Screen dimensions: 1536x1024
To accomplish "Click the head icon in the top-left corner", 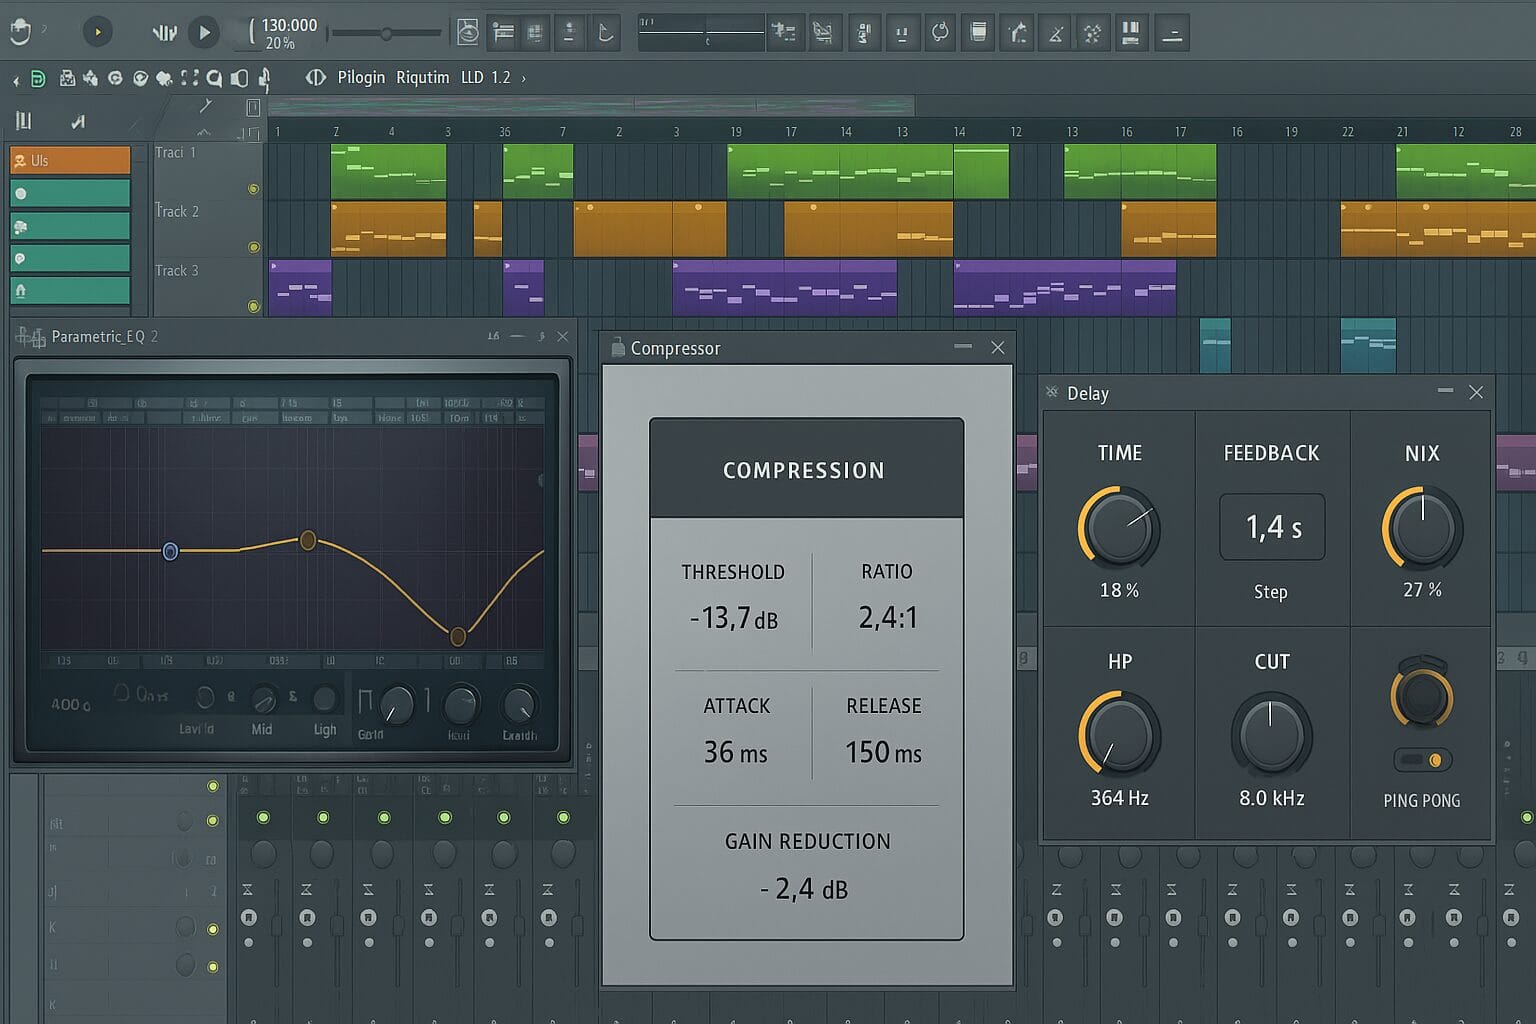I will 21,32.
